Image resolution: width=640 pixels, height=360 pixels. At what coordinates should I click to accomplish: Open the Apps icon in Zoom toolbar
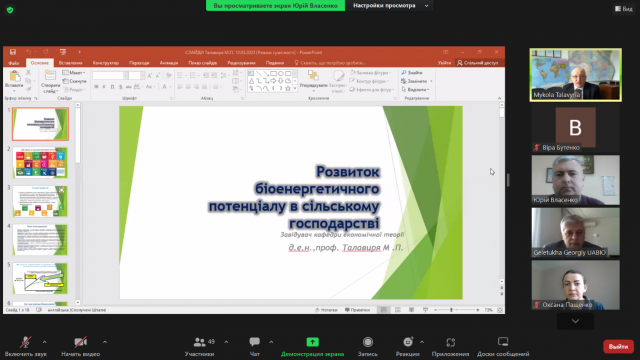coord(451,342)
